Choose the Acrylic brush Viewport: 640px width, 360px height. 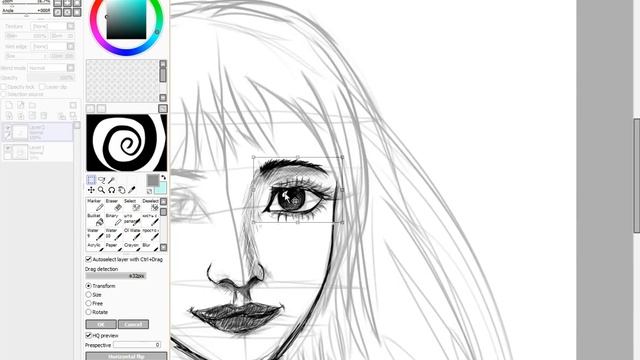coord(95,247)
